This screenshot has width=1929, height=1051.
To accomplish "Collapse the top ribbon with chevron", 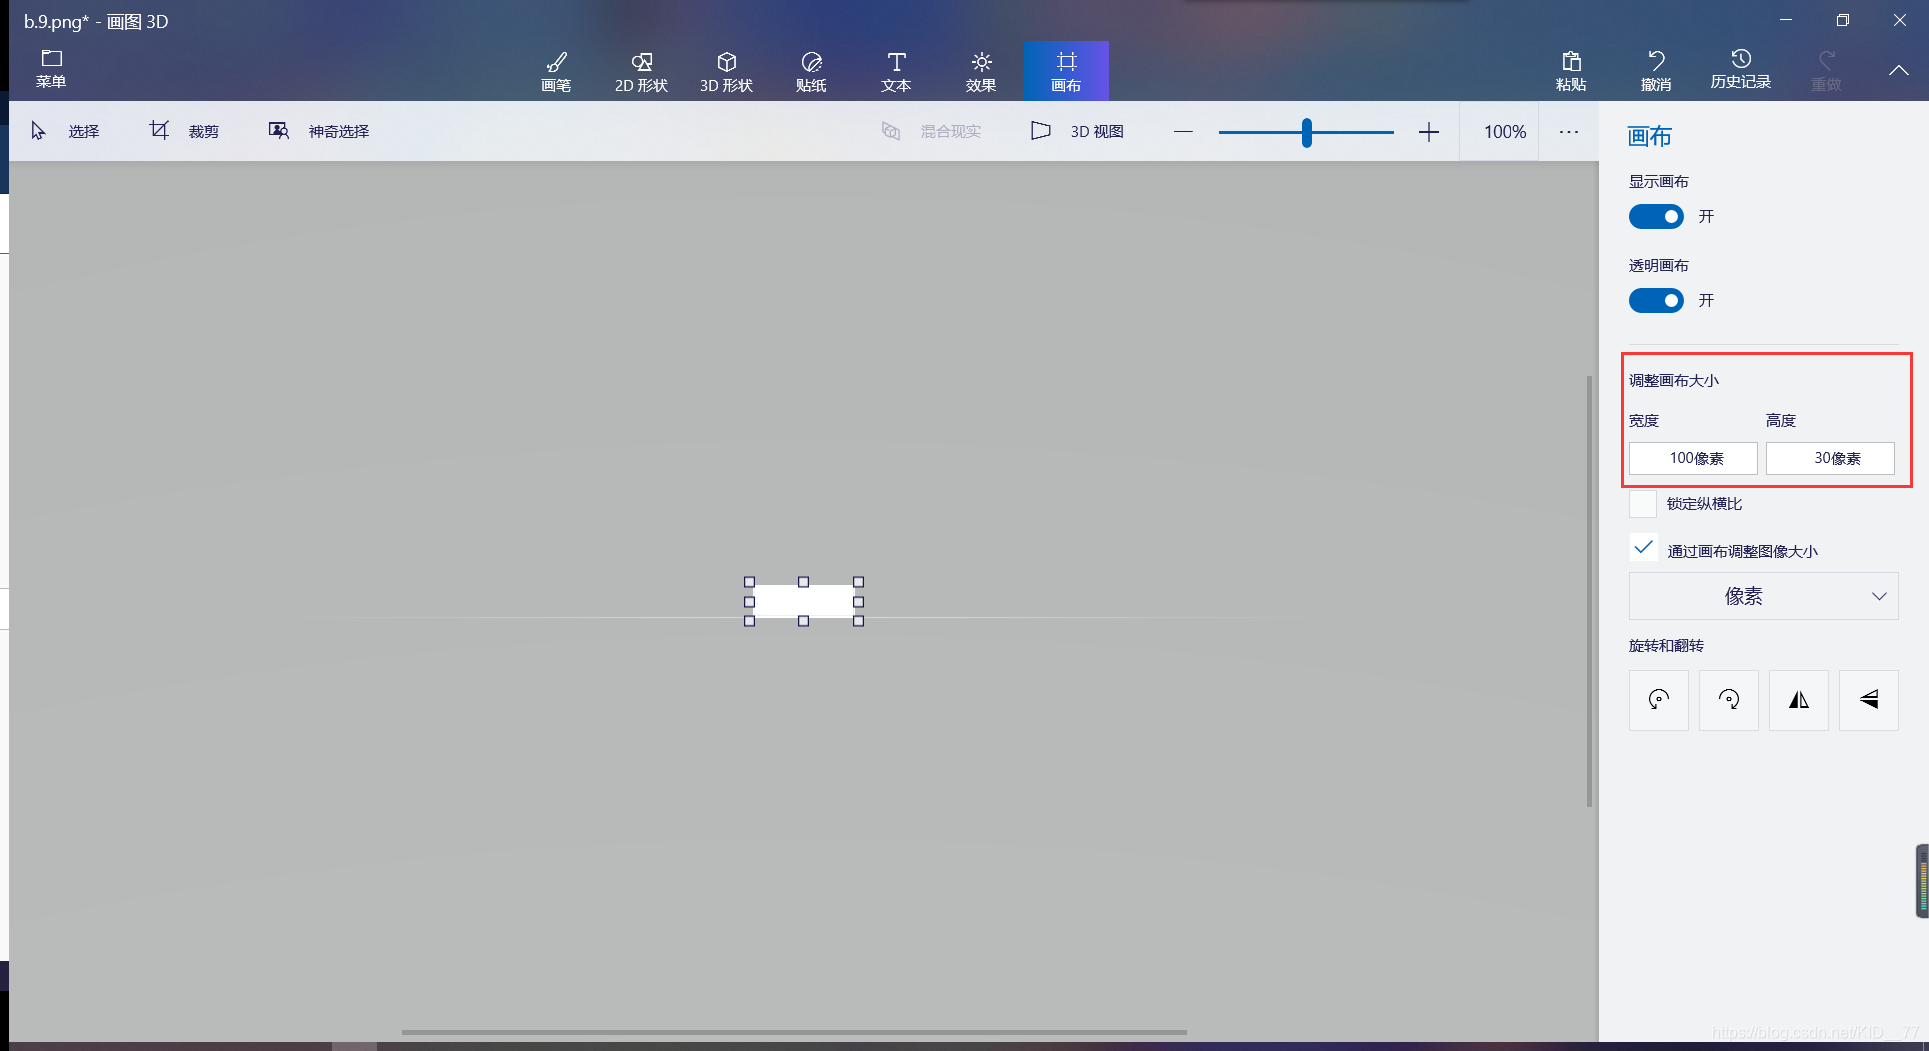I will pos(1898,70).
